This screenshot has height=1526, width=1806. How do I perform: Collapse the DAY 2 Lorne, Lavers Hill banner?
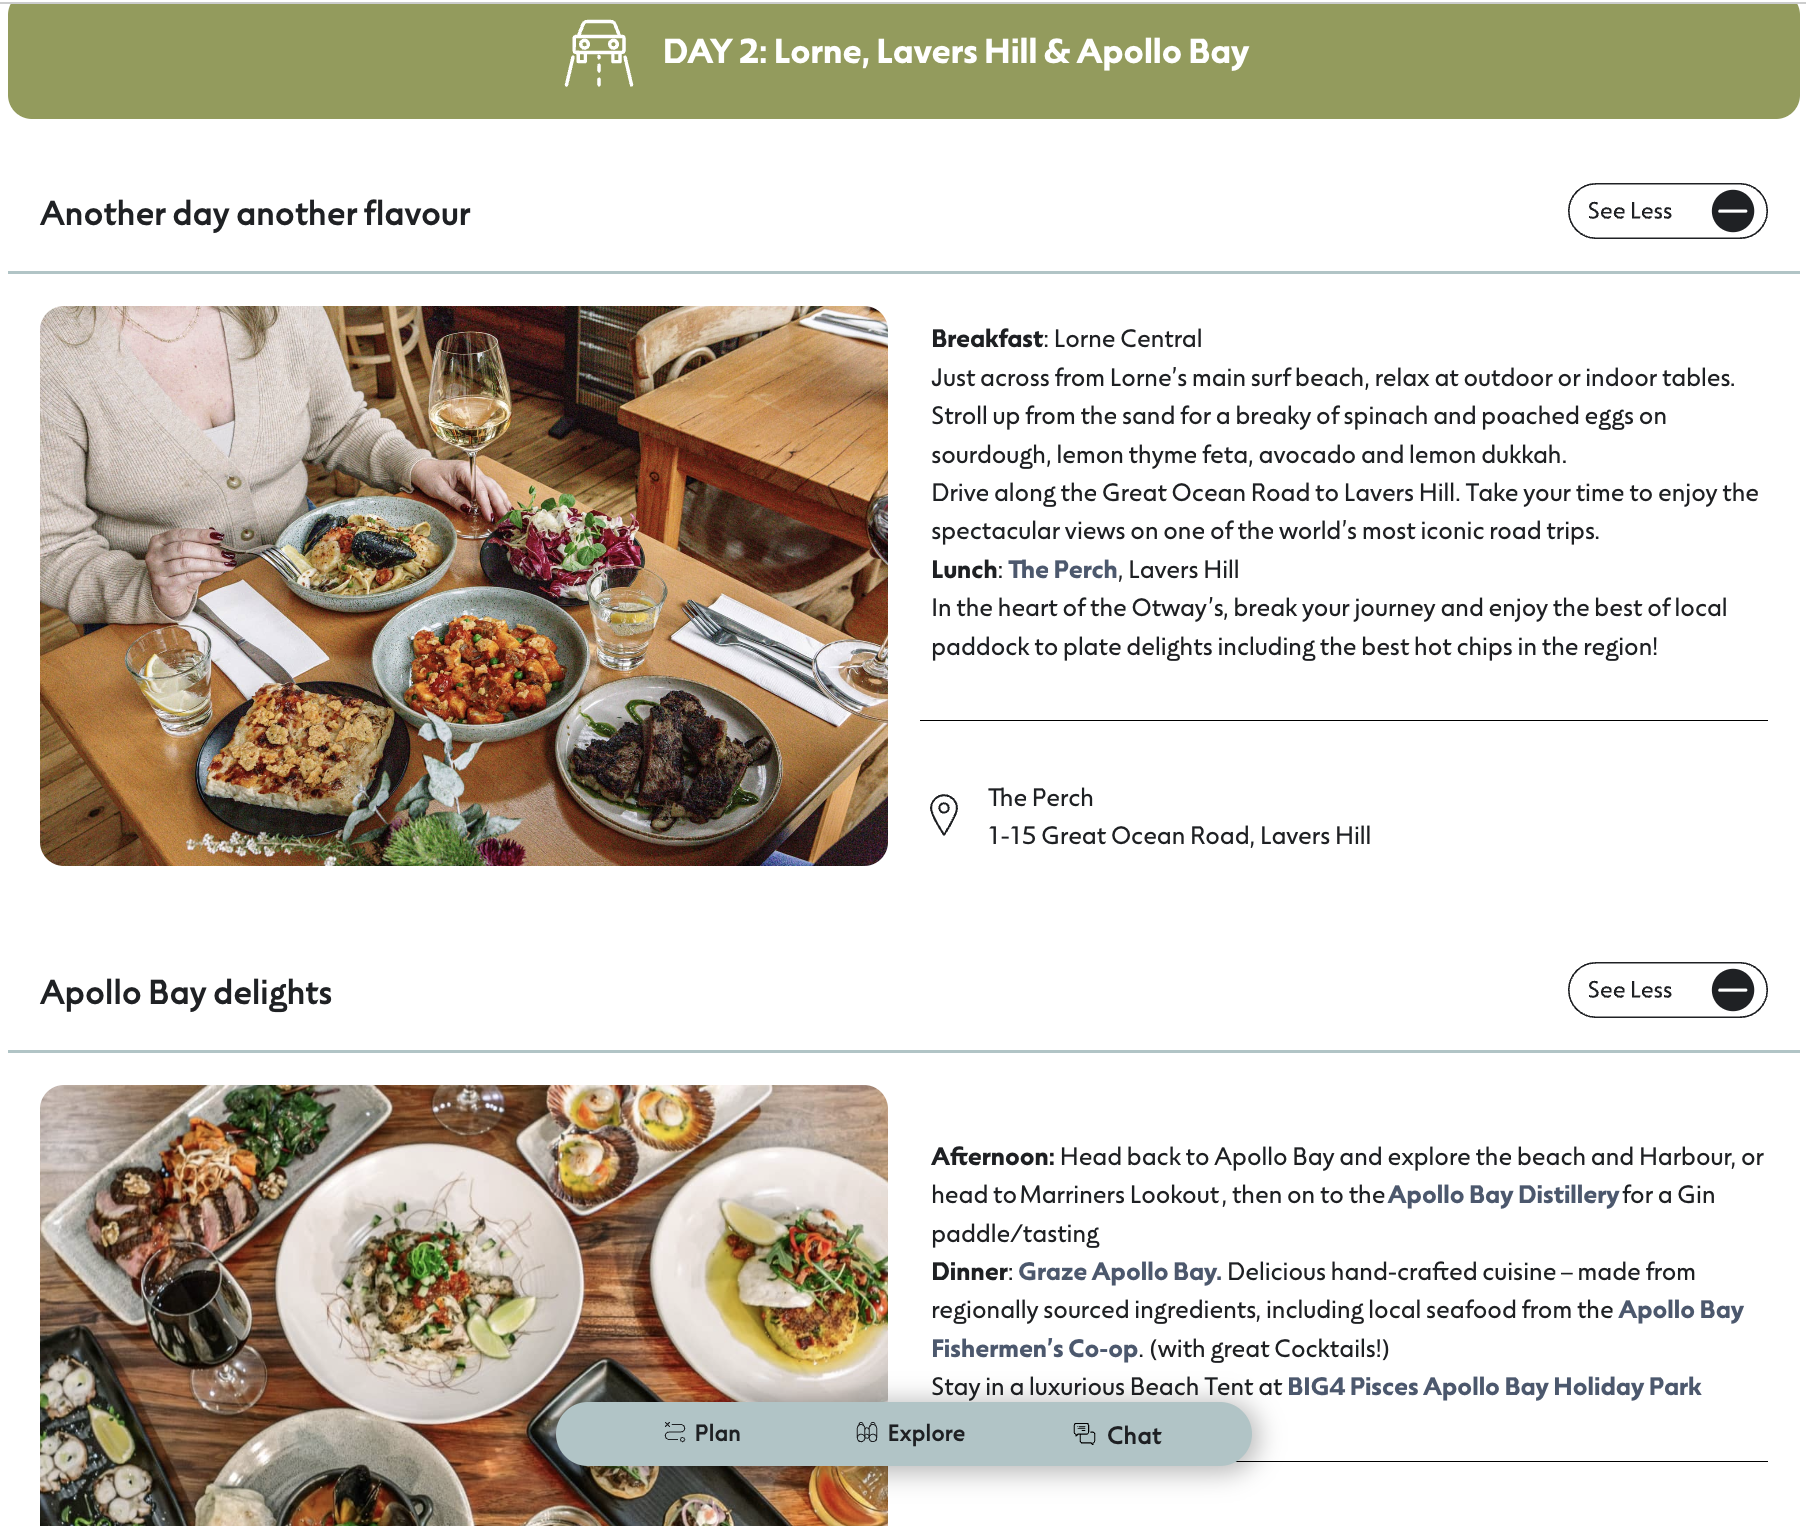(x=903, y=61)
